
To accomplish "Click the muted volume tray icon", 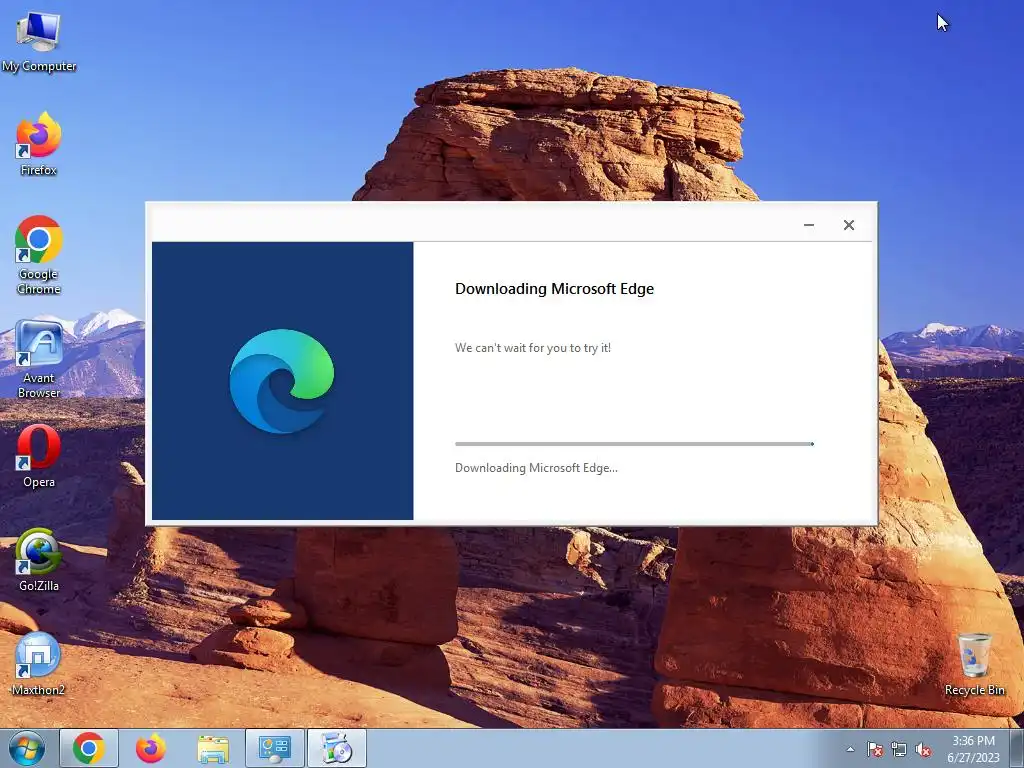I will 923,749.
